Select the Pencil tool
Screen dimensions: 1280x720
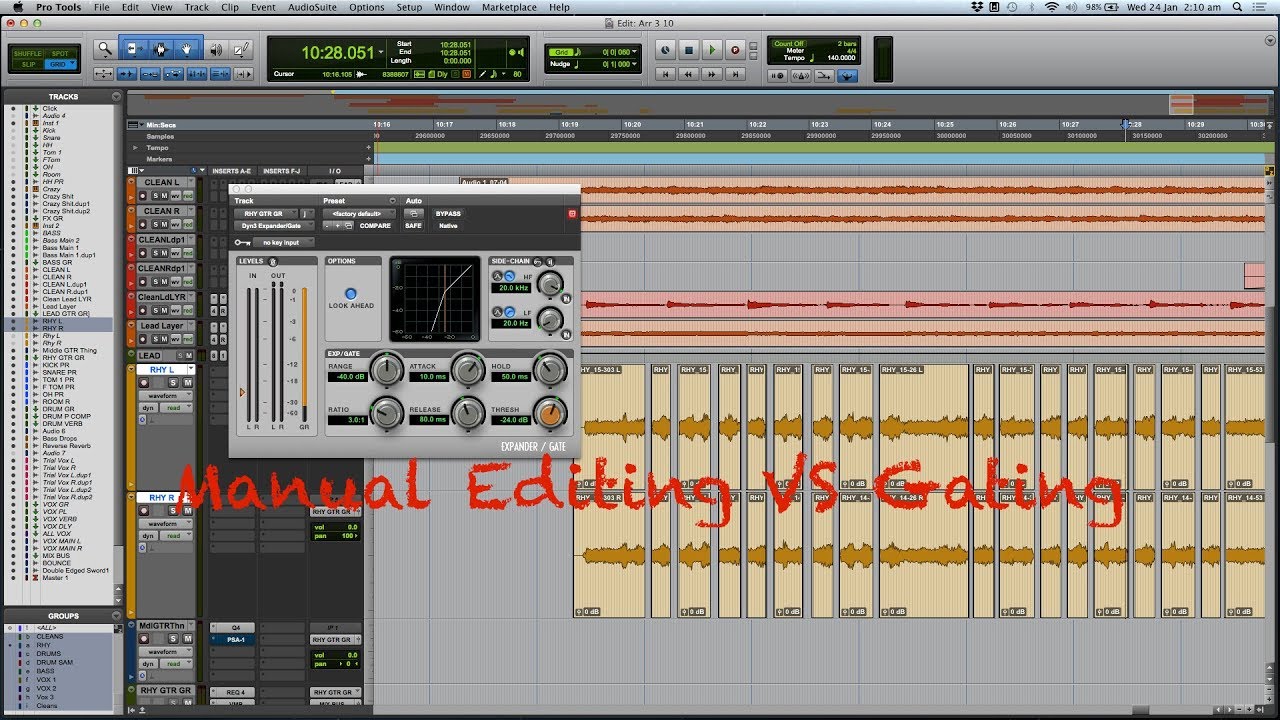click(242, 49)
